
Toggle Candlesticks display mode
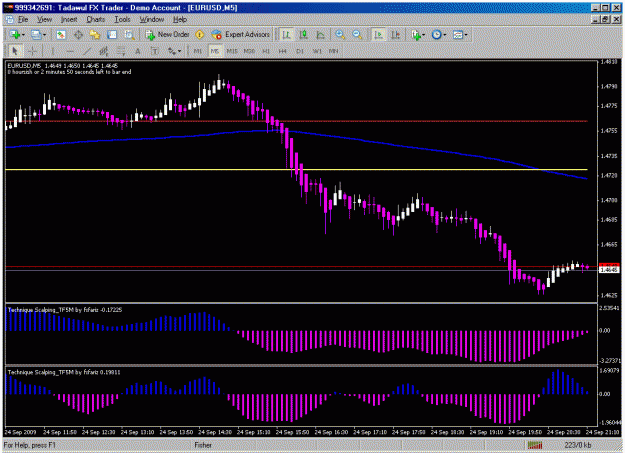[x=303, y=35]
